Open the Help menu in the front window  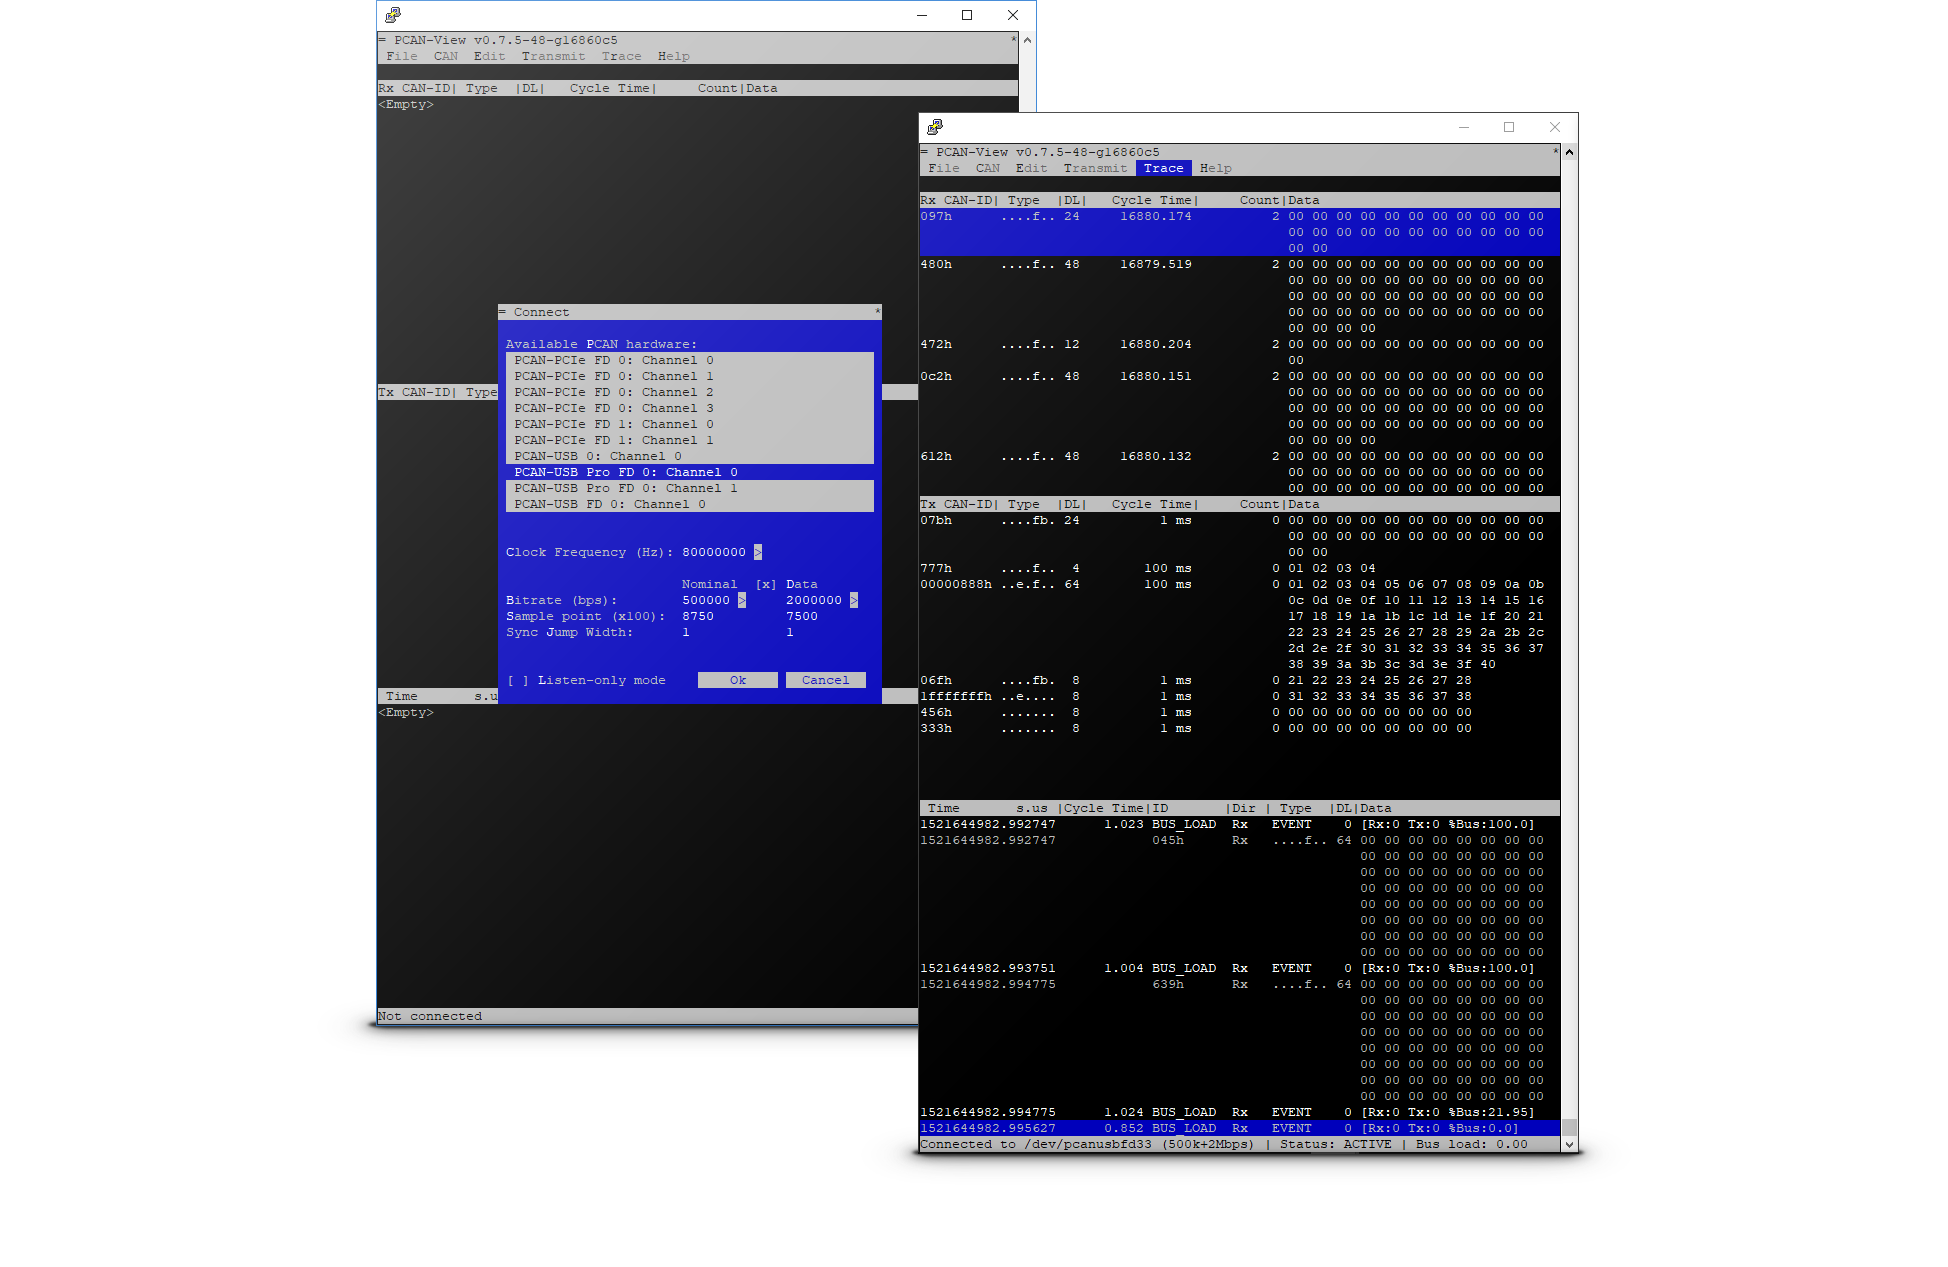point(1216,168)
